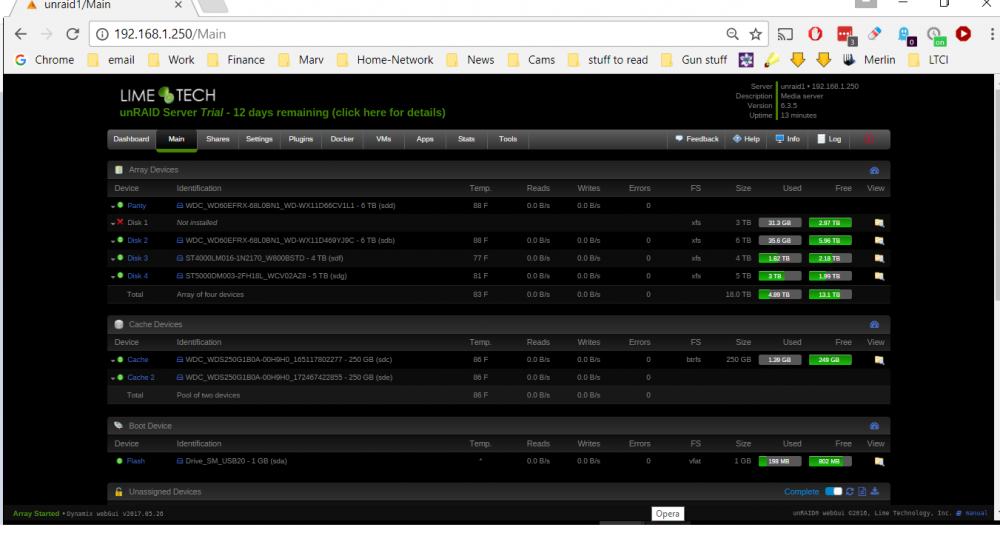This screenshot has height=533, width=1000.
Task: Open the Parity device link
Action: 136,206
